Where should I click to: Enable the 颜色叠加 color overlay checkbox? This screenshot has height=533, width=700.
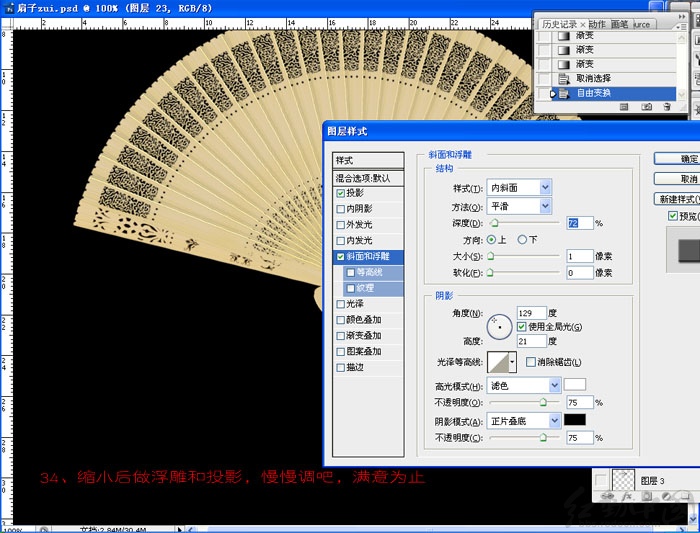coord(341,320)
